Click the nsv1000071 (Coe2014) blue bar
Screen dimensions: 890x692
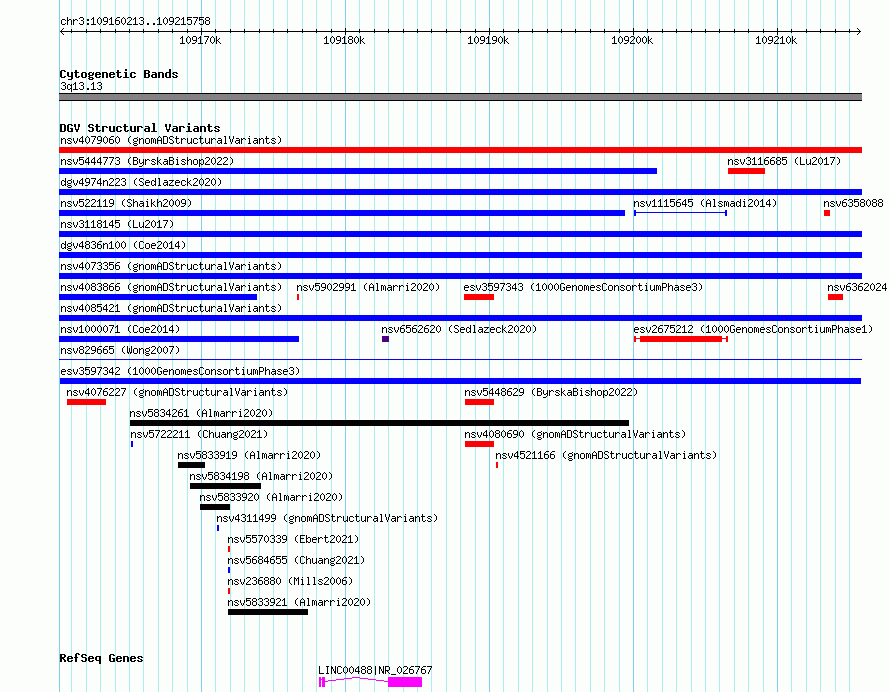(x=179, y=339)
